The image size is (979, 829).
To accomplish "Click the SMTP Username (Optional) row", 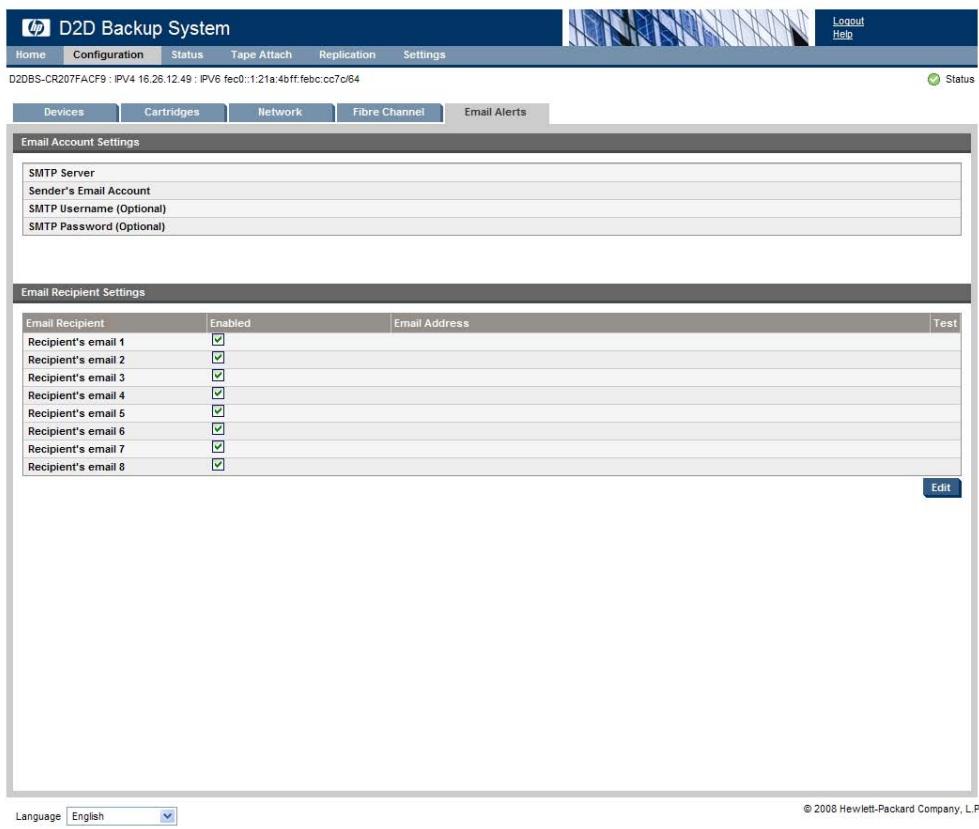I will coord(491,208).
